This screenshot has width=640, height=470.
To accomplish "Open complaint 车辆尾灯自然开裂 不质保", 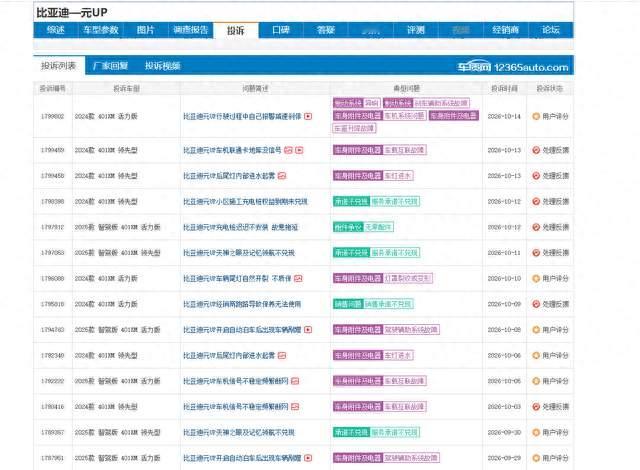I will point(237,279).
